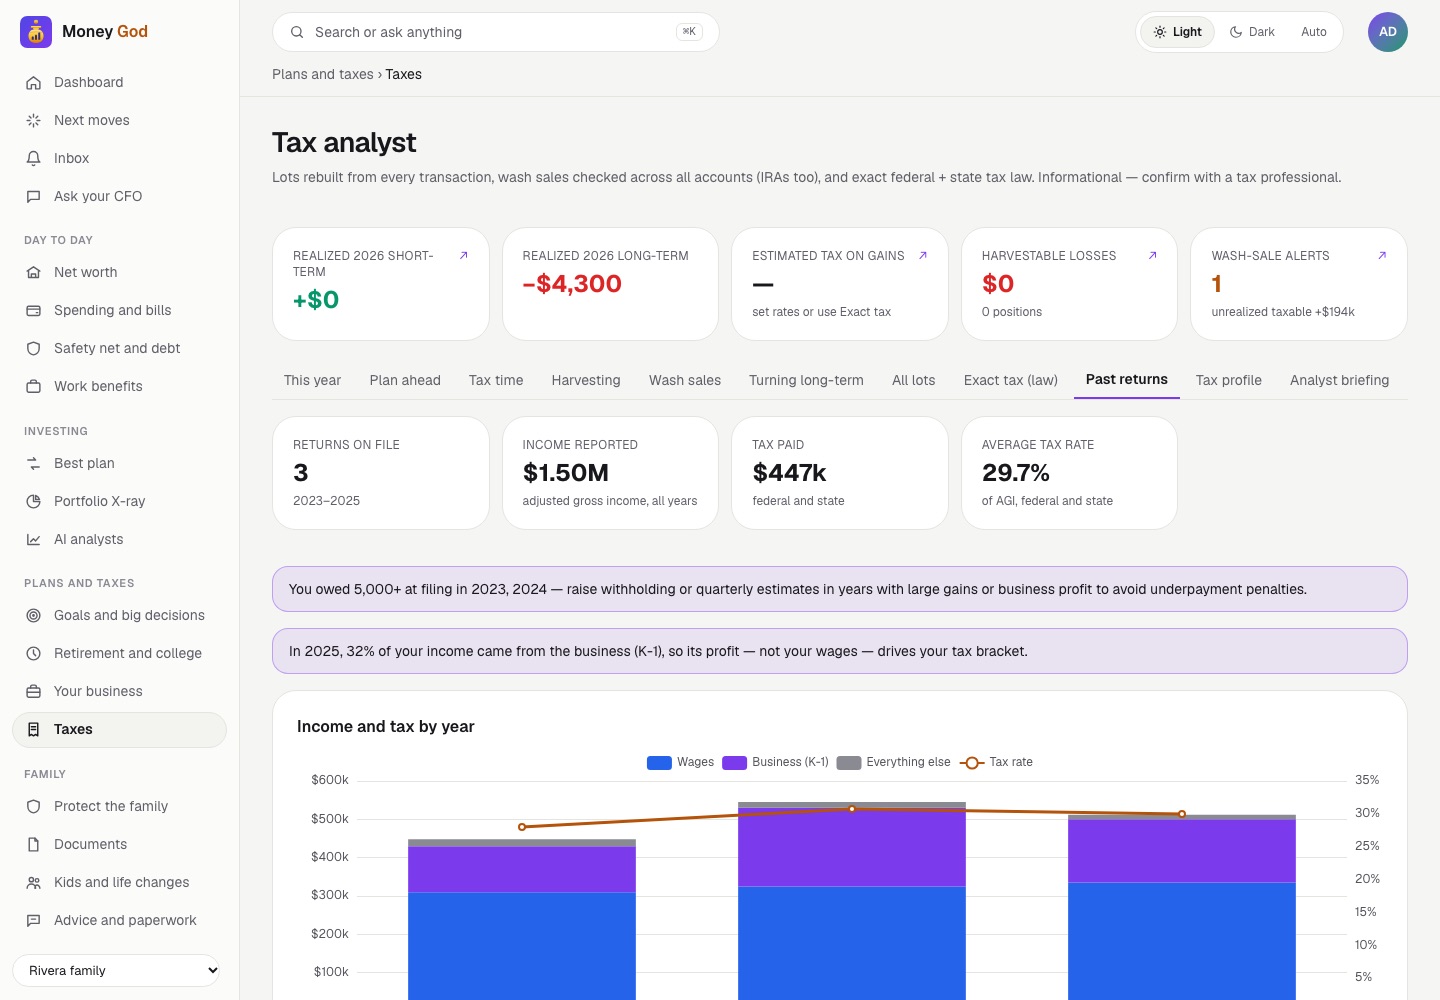Click Retirement and college clock icon
Viewport: 1440px width, 1000px height.
[x=33, y=653]
